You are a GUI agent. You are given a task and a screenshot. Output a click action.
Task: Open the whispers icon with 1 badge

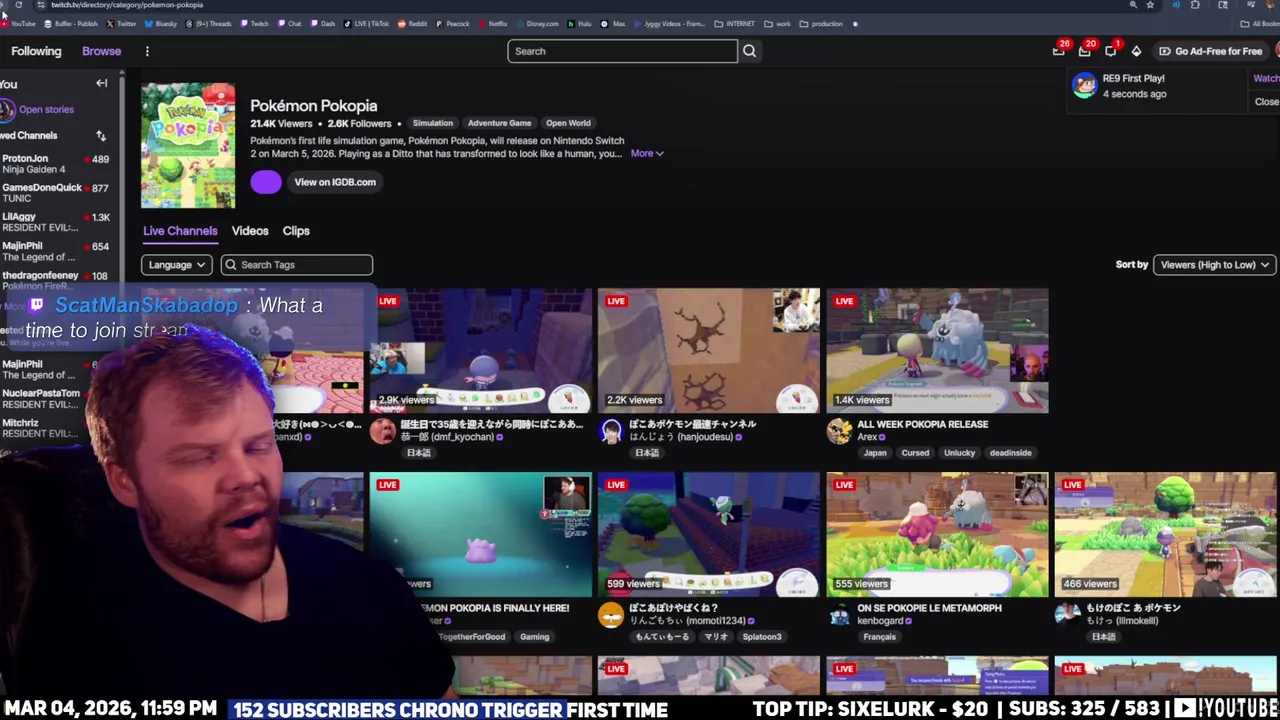coord(1111,51)
